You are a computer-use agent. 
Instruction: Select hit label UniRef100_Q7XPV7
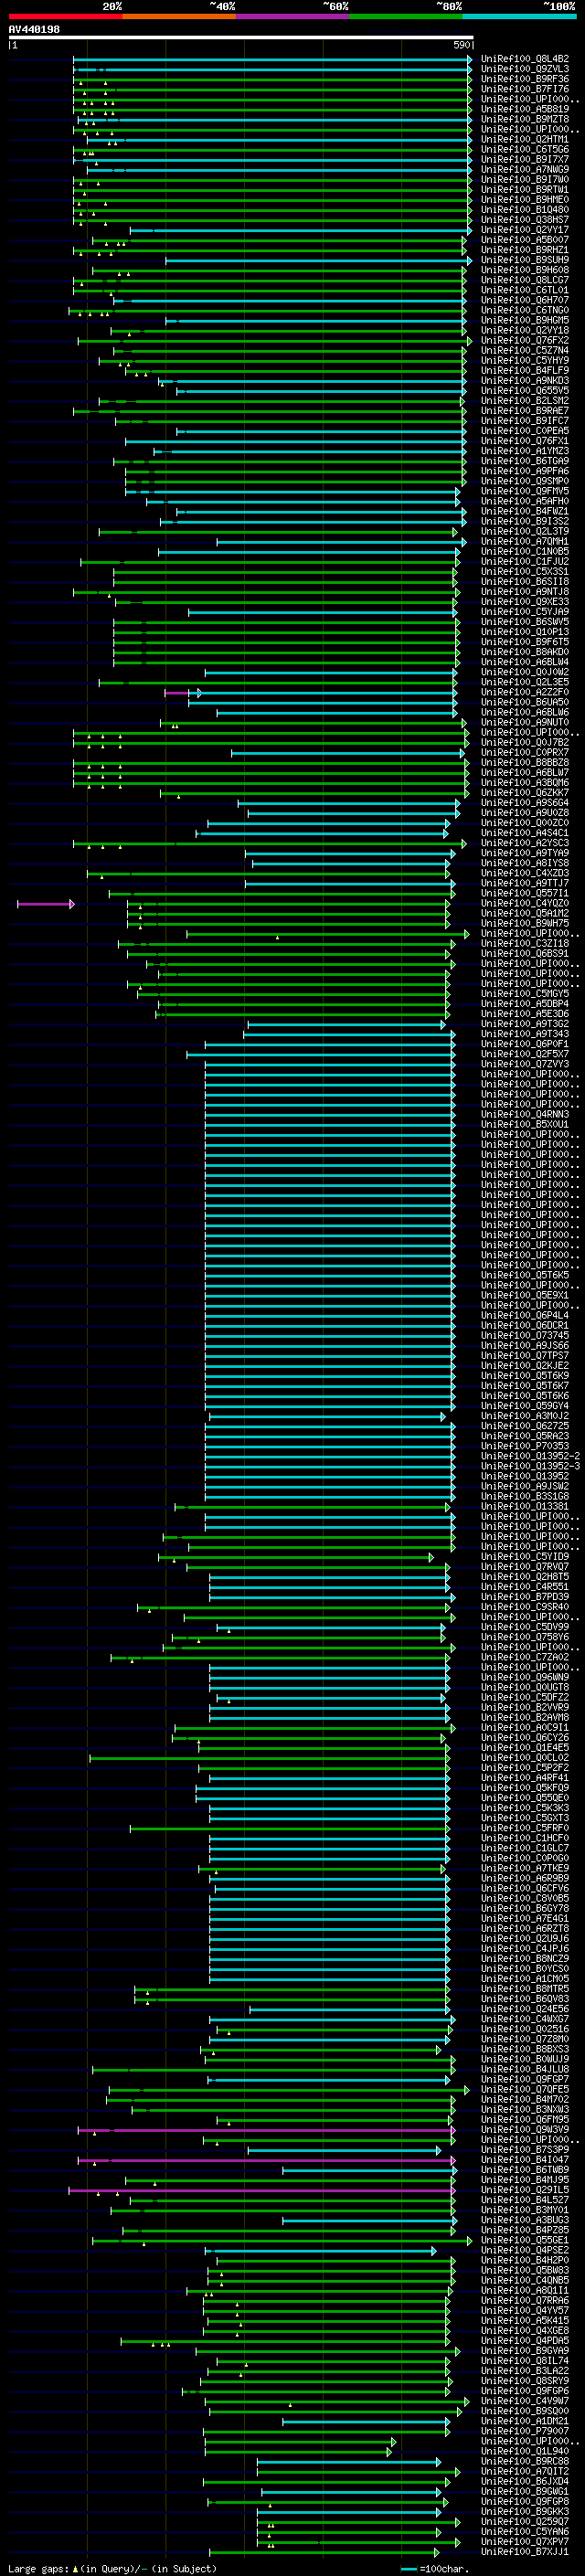click(525, 2541)
